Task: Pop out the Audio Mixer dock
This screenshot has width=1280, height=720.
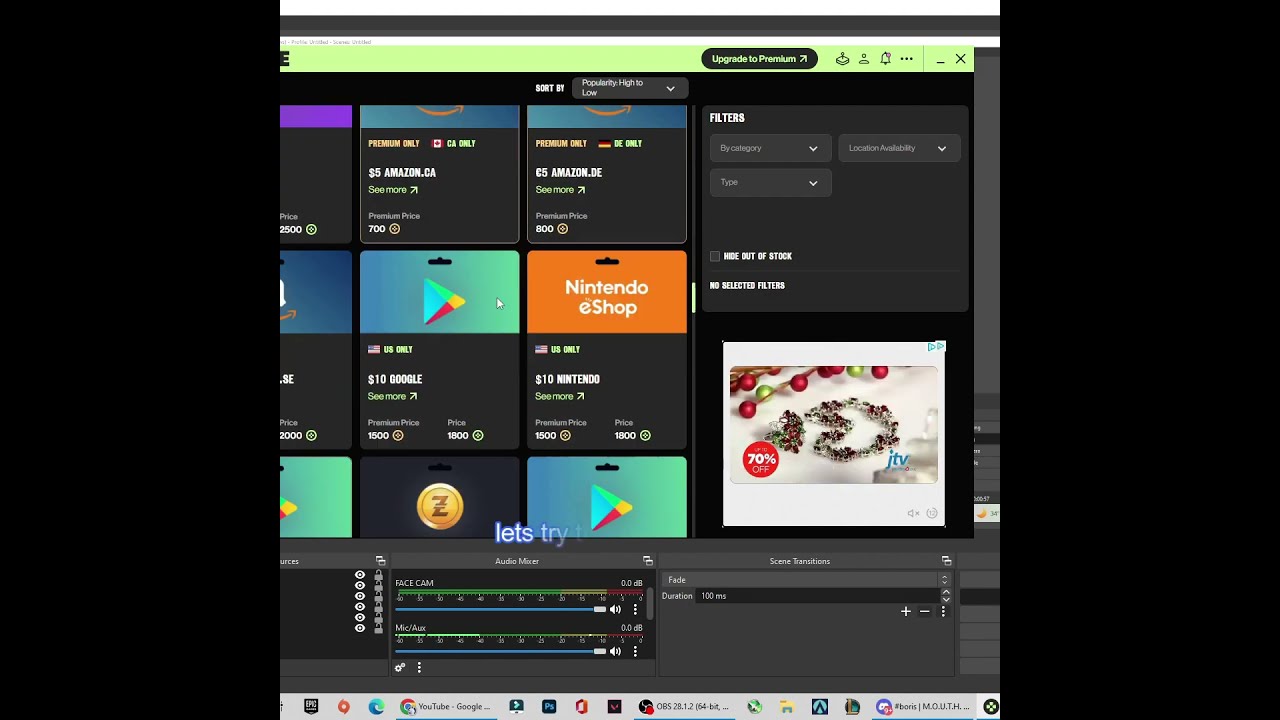Action: (x=647, y=561)
